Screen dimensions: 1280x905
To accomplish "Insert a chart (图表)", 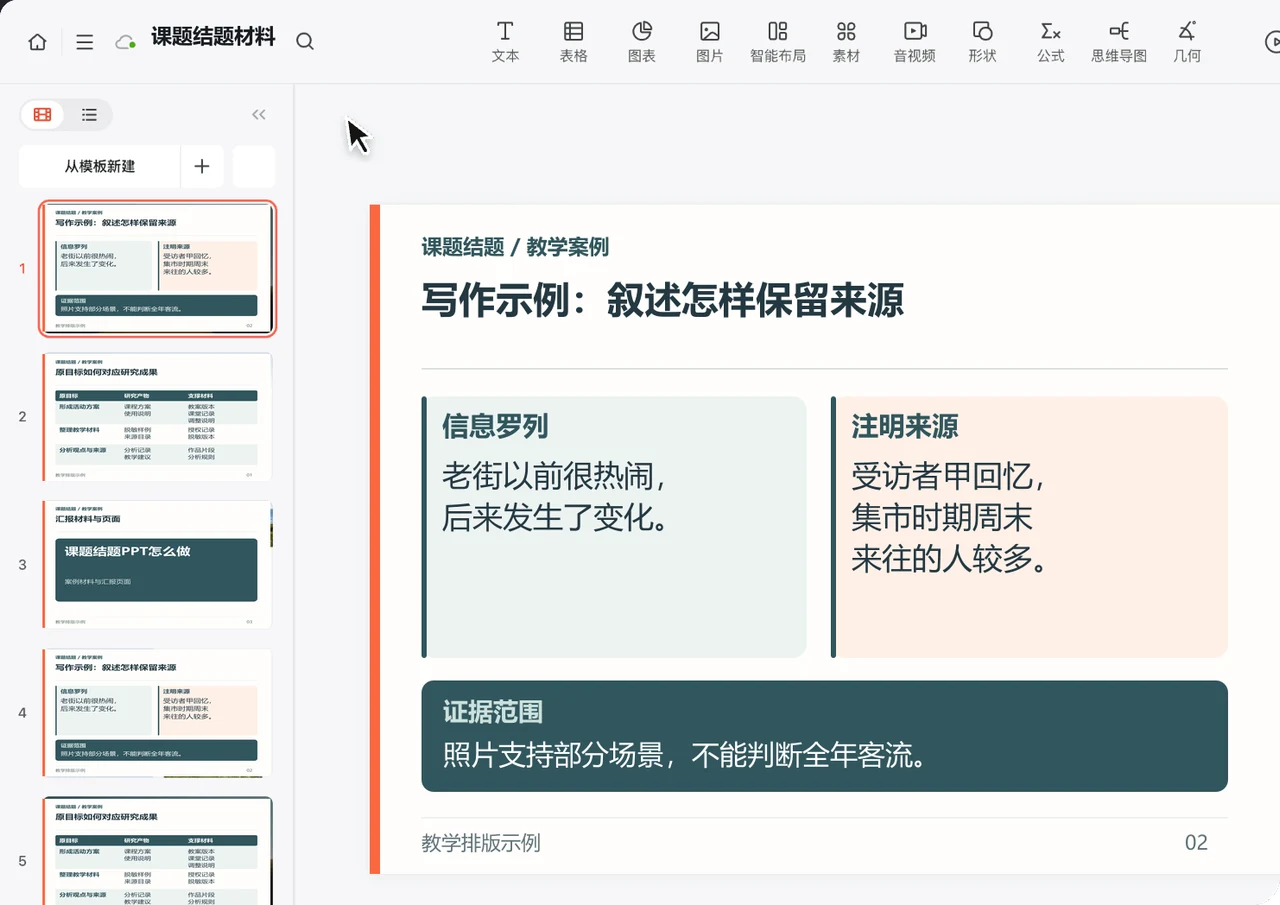I will coord(642,42).
